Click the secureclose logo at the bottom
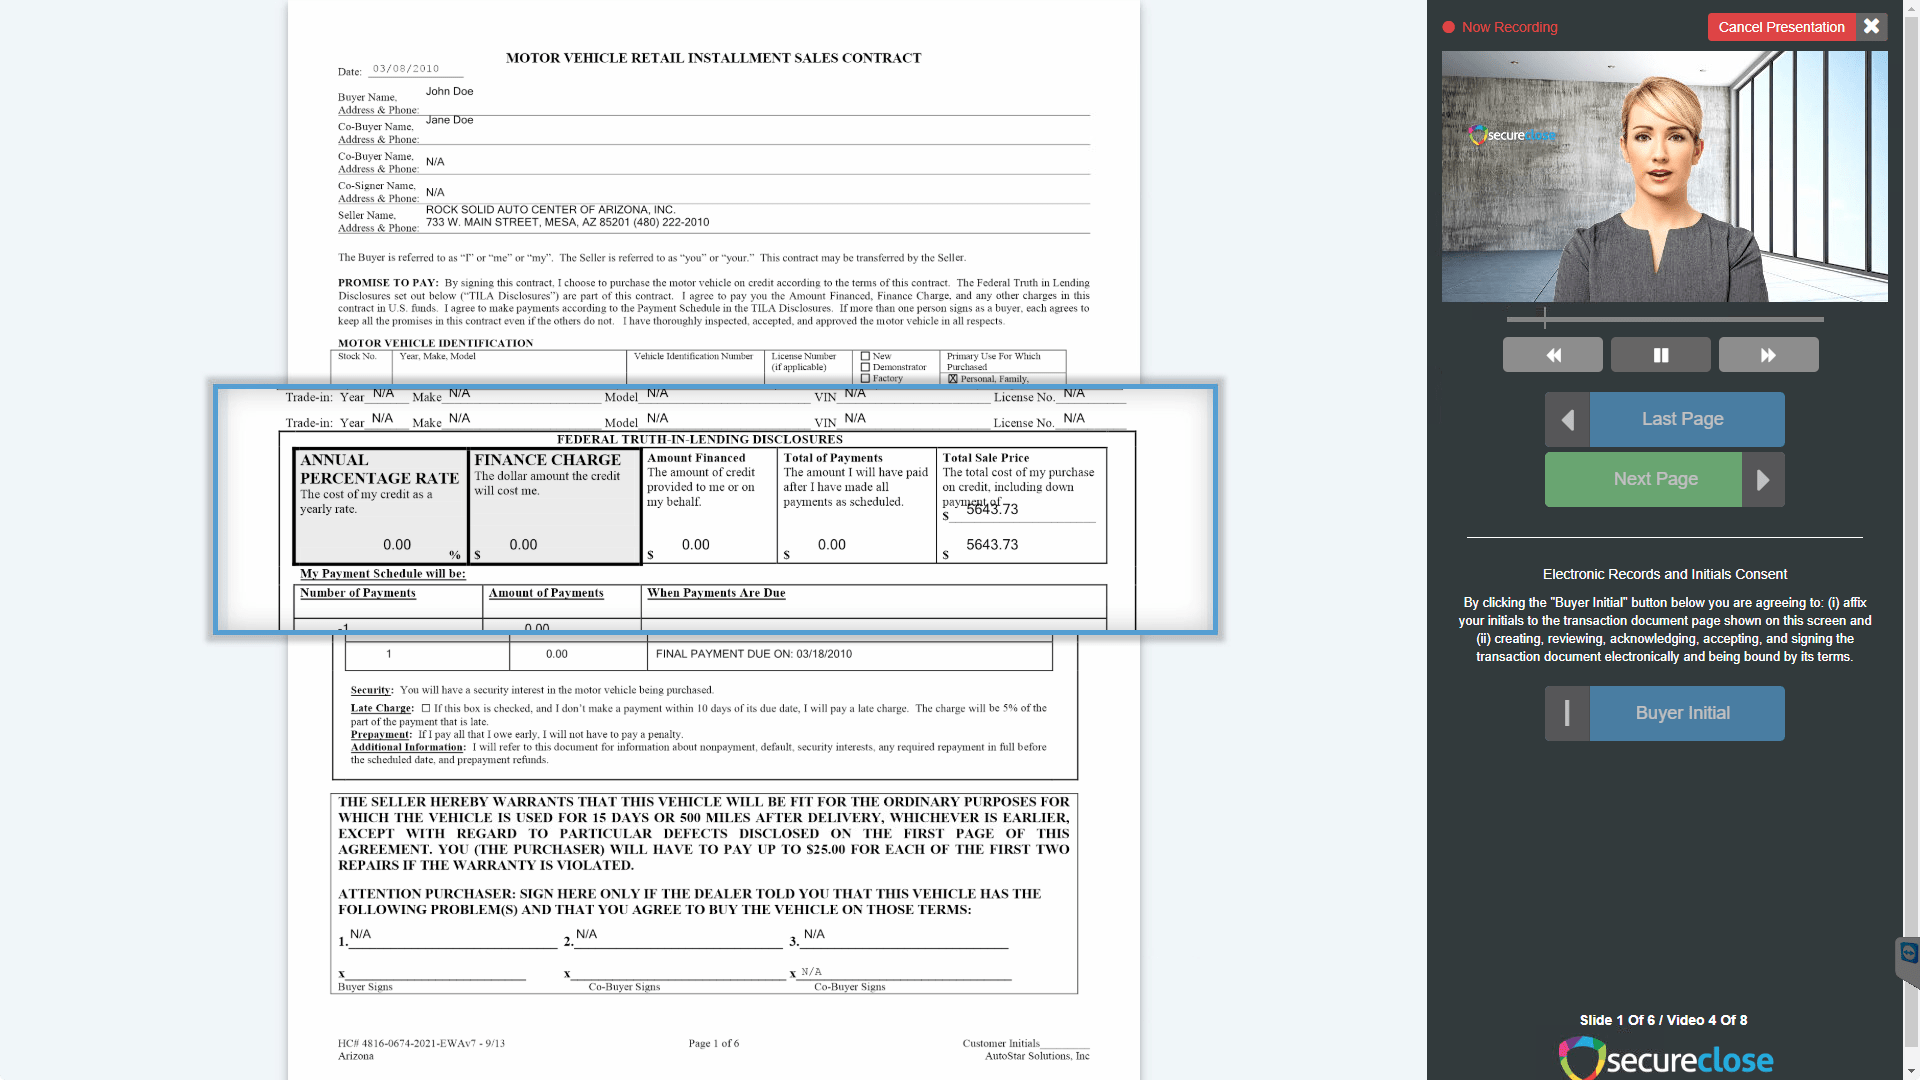 point(1664,1058)
